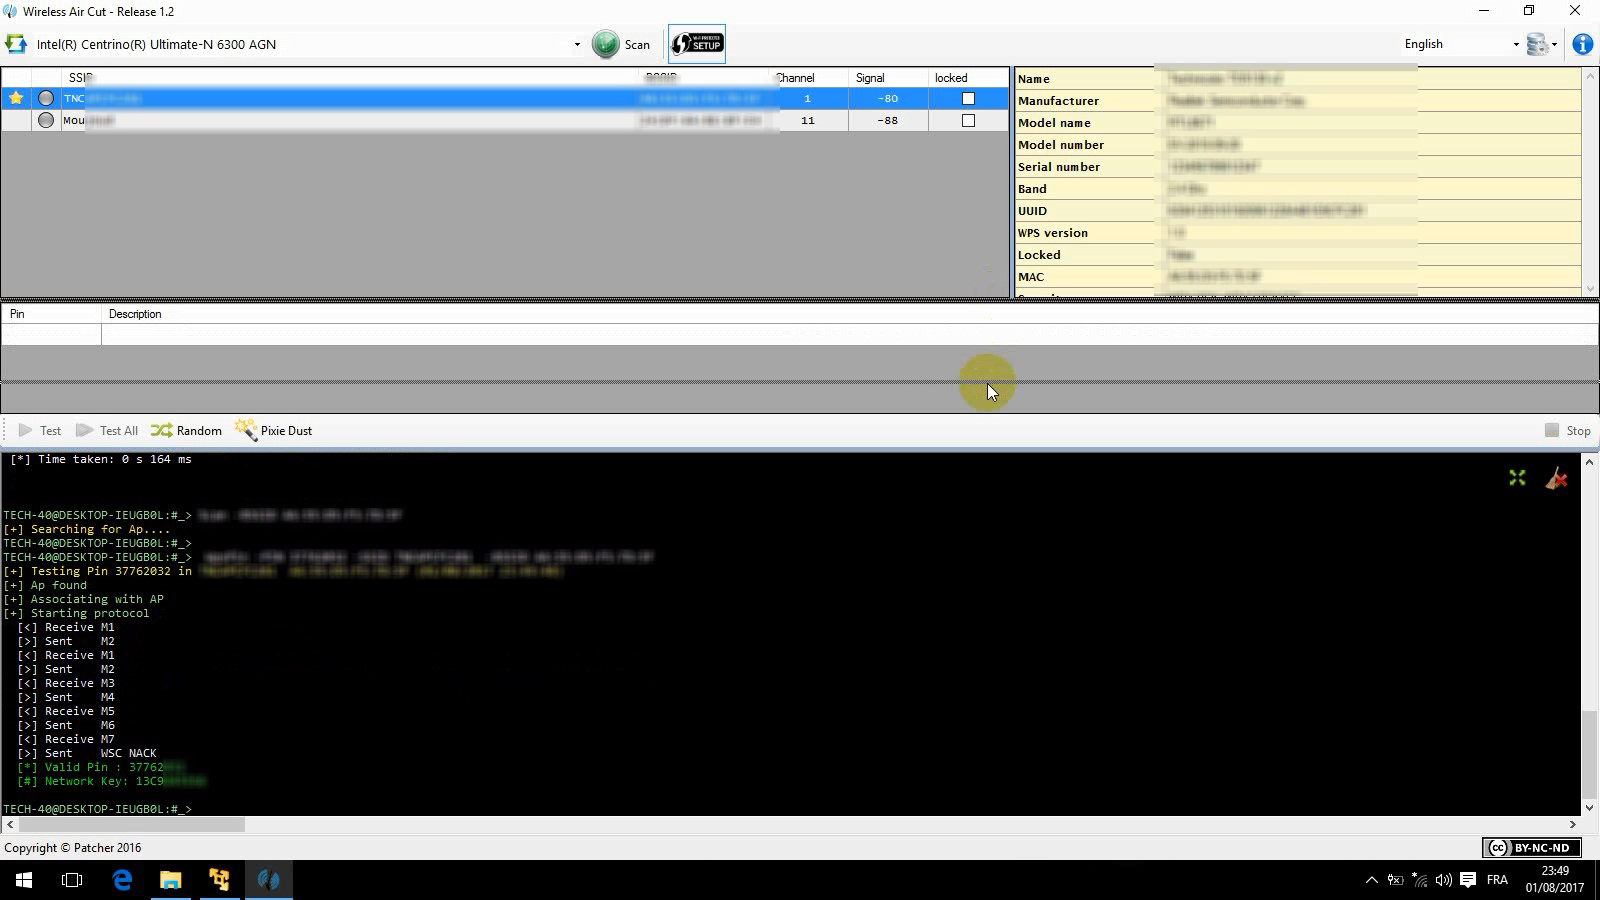
Task: Select the UUID row label
Action: coord(1032,211)
